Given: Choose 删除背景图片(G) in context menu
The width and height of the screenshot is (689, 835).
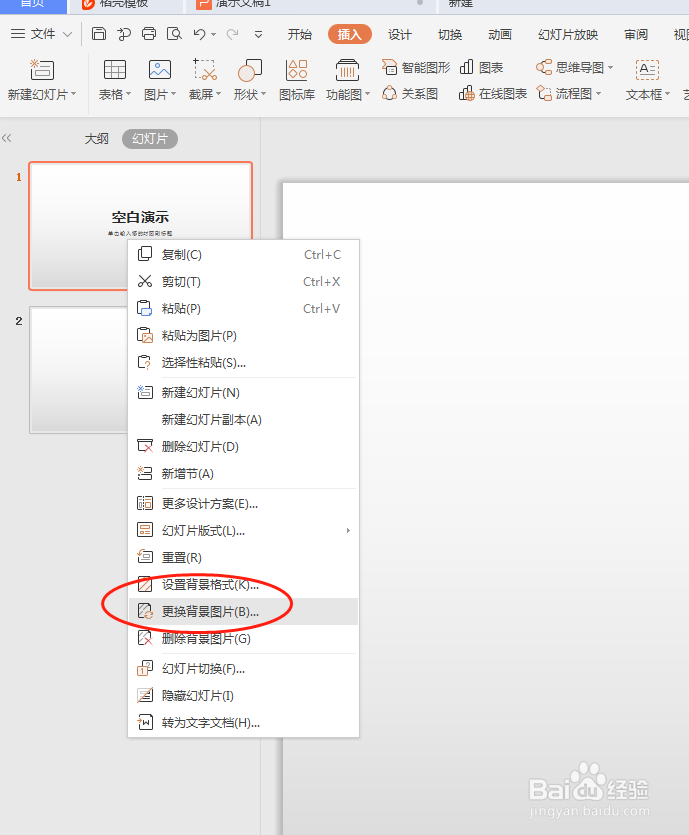Looking at the screenshot, I should [243, 638].
